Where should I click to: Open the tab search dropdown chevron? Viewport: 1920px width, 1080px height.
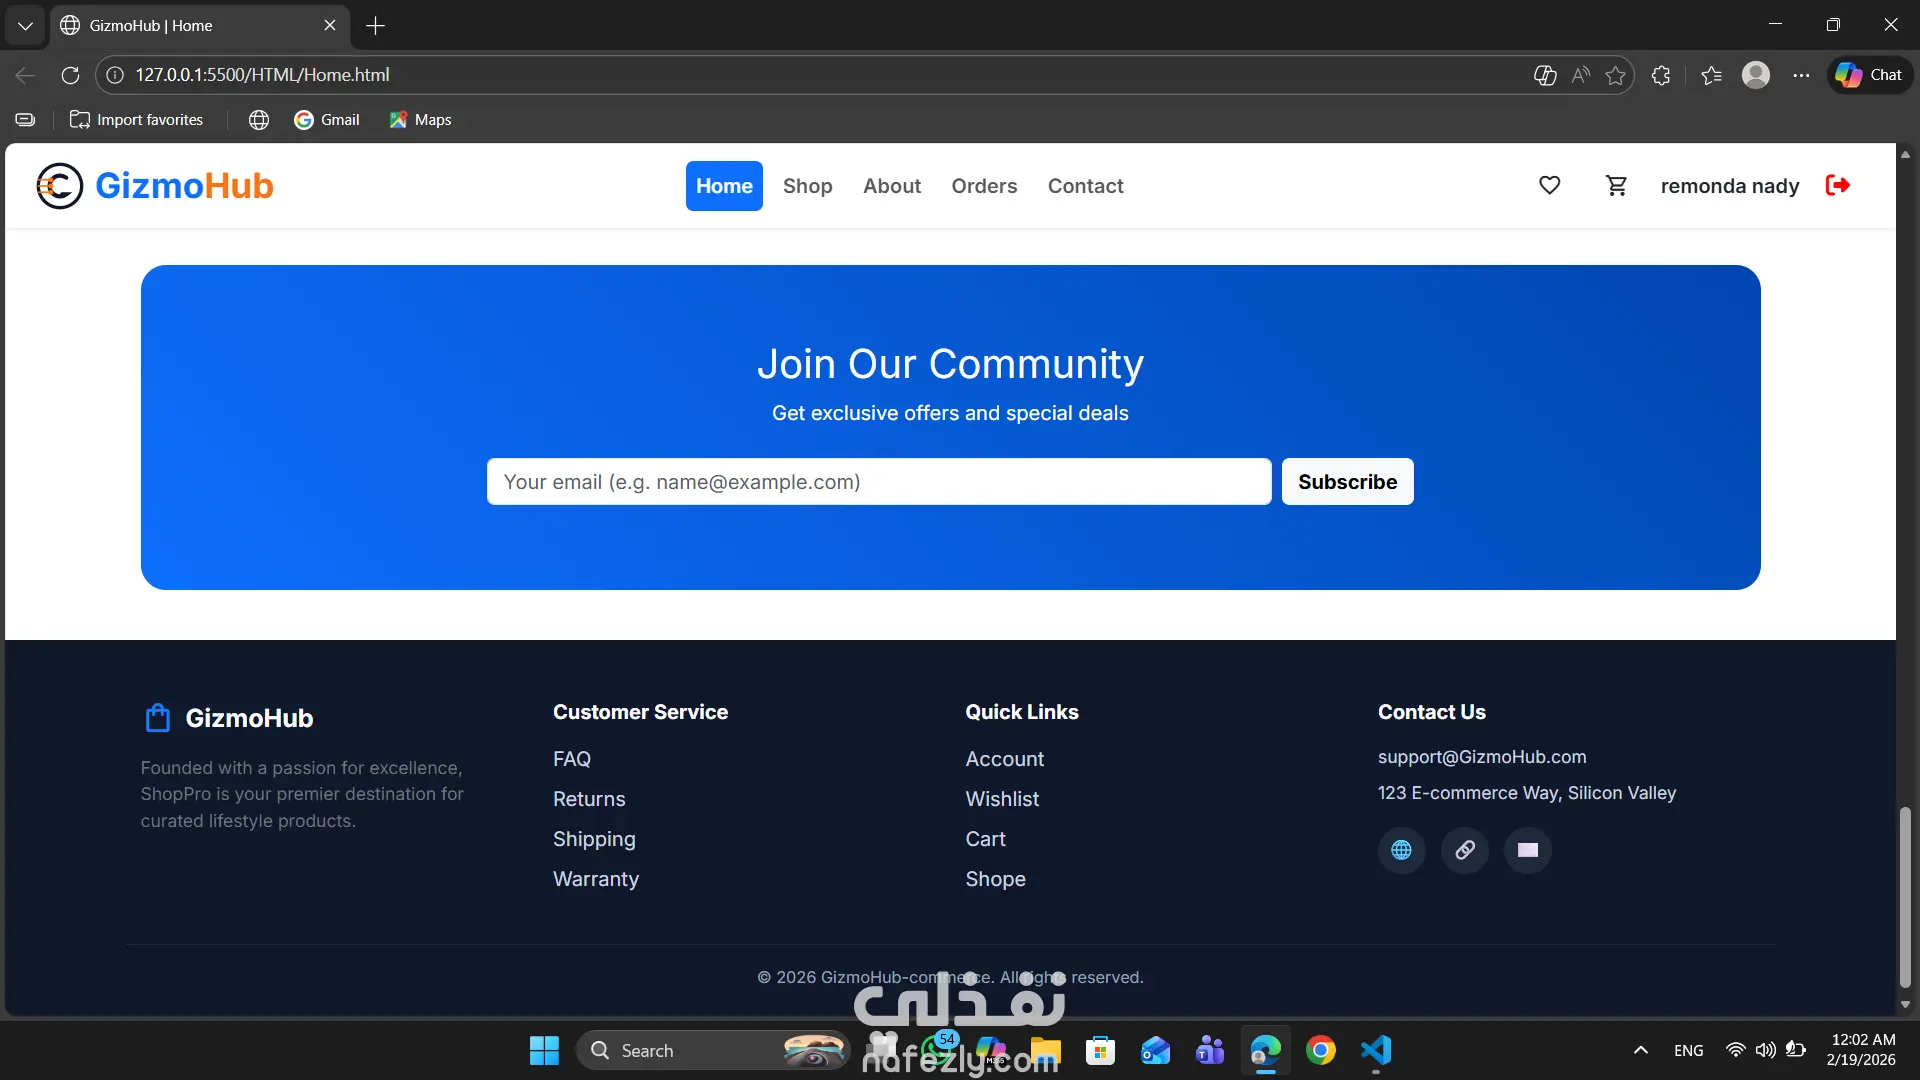pyautogui.click(x=25, y=25)
